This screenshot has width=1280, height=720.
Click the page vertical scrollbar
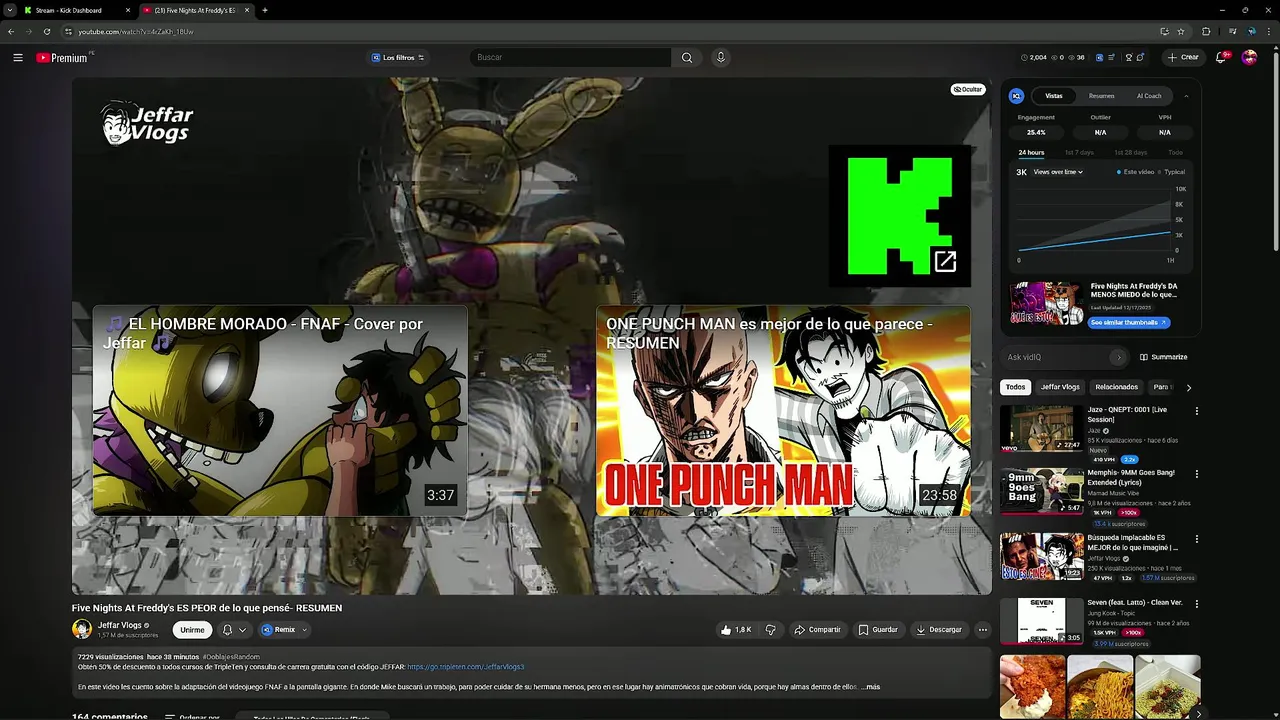click(x=1275, y=150)
